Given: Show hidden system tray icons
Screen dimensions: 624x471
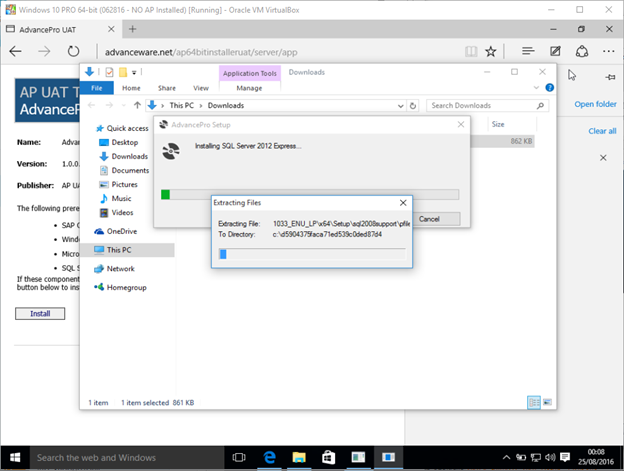Looking at the screenshot, I should click(x=507, y=458).
